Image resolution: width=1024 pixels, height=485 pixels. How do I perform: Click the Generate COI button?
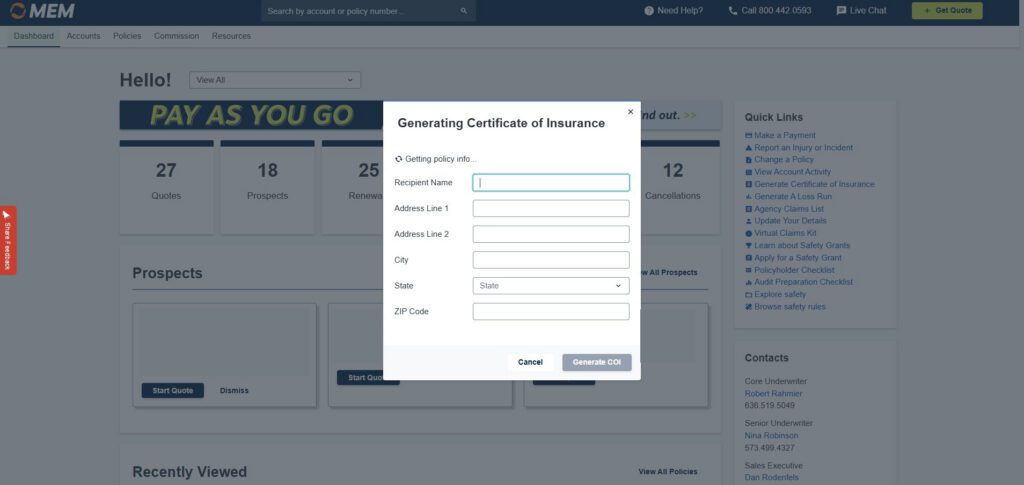pos(596,362)
